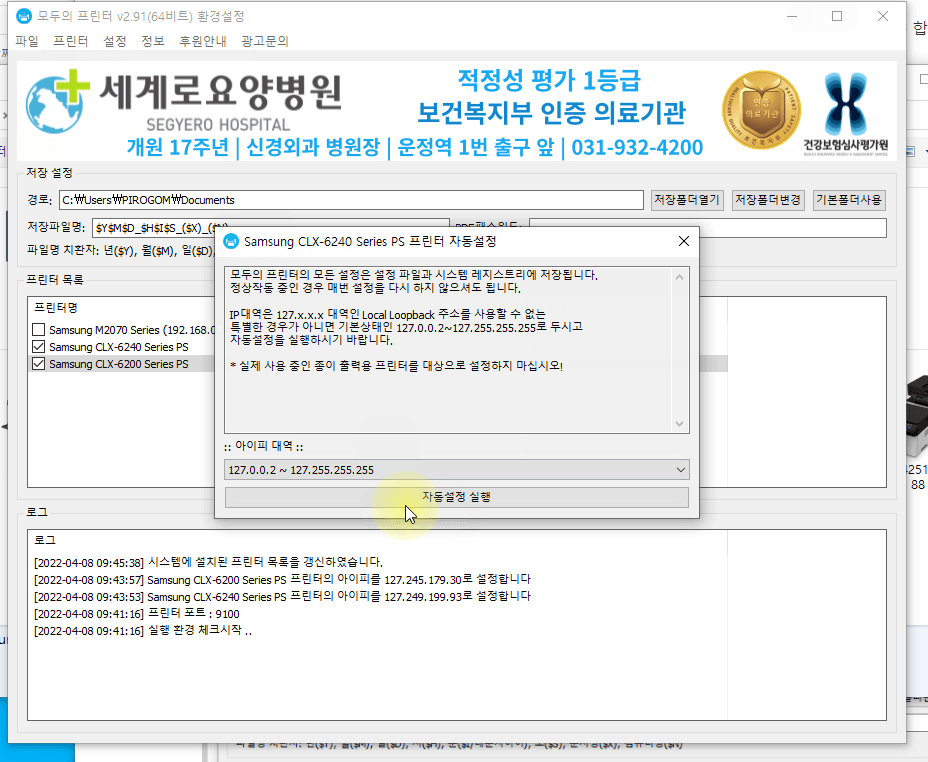
Task: Select the Samsung CLX-6240 Series PS row text
Action: click(118, 347)
